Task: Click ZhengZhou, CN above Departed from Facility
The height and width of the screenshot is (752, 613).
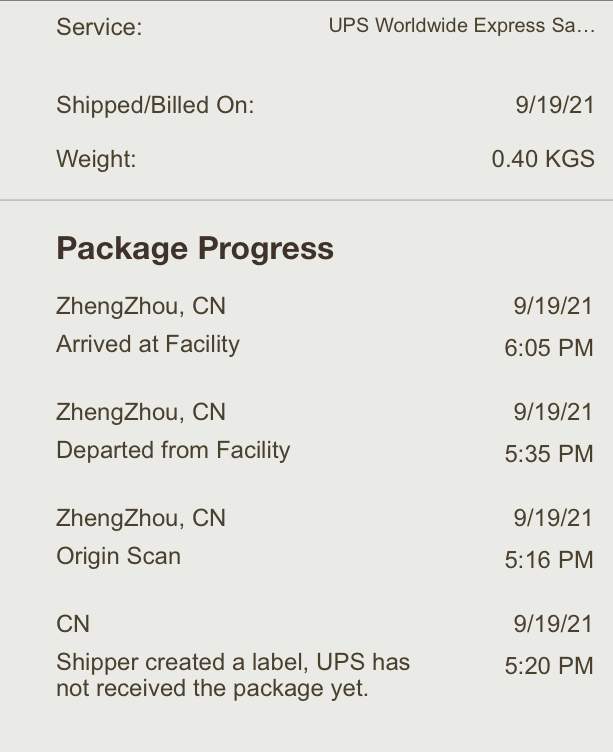Action: pos(141,412)
